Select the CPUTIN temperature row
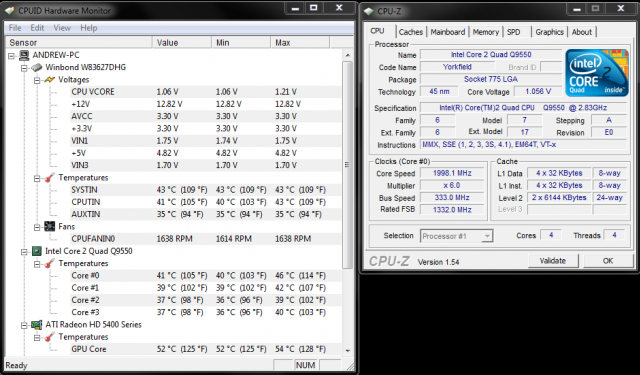 [205, 202]
